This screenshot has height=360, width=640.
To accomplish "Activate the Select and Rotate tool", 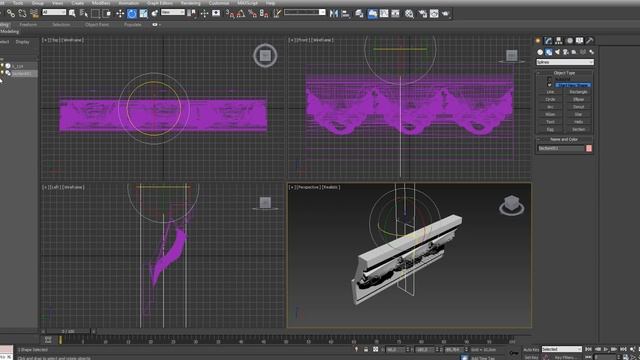I will [x=132, y=13].
